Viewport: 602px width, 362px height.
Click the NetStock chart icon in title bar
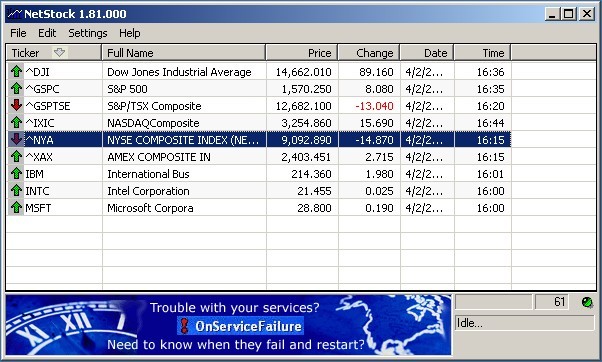pyautogui.click(x=14, y=14)
